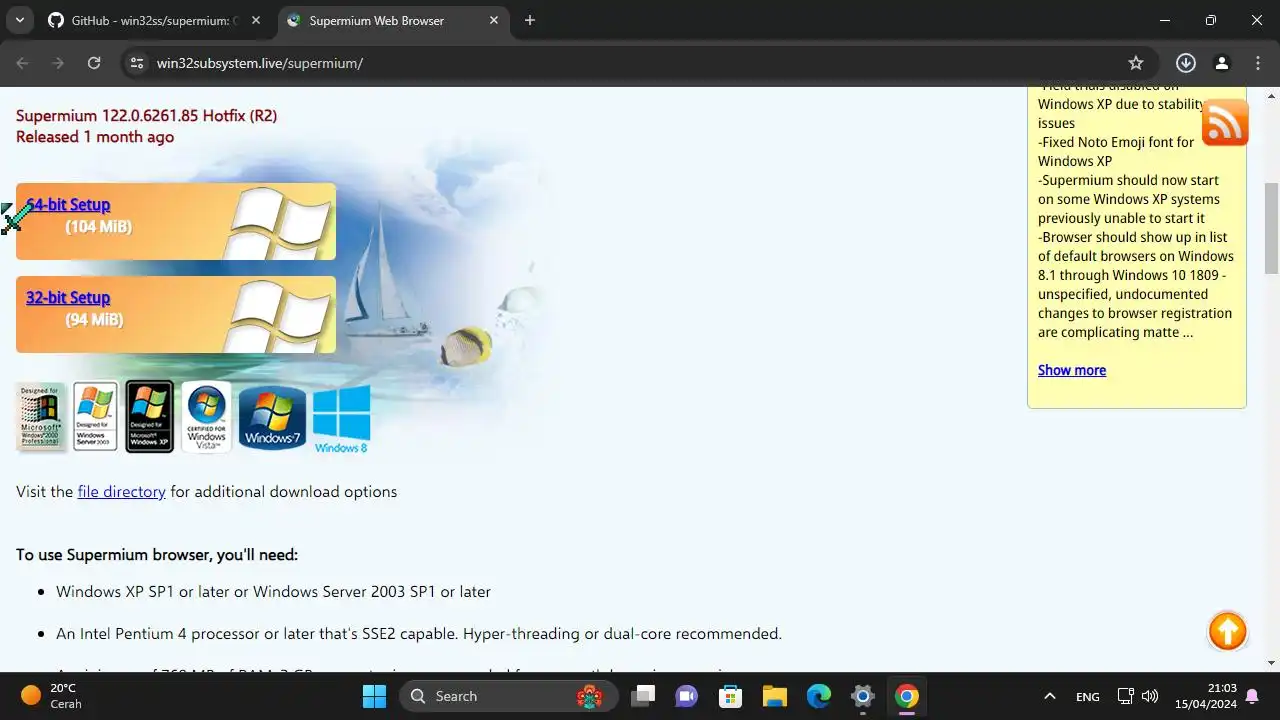The height and width of the screenshot is (720, 1280).
Task: Click the page vertical scrollbar thumb
Action: coord(1272,228)
